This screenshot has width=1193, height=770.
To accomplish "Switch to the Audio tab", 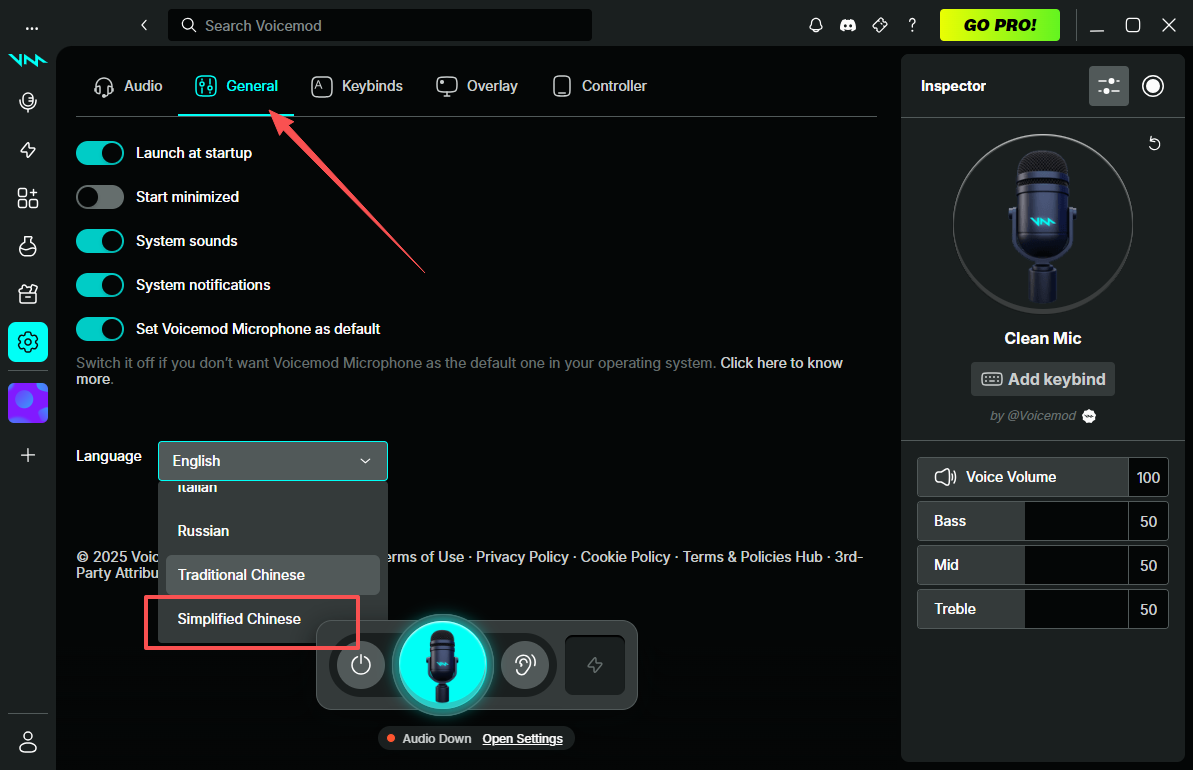I will [128, 86].
